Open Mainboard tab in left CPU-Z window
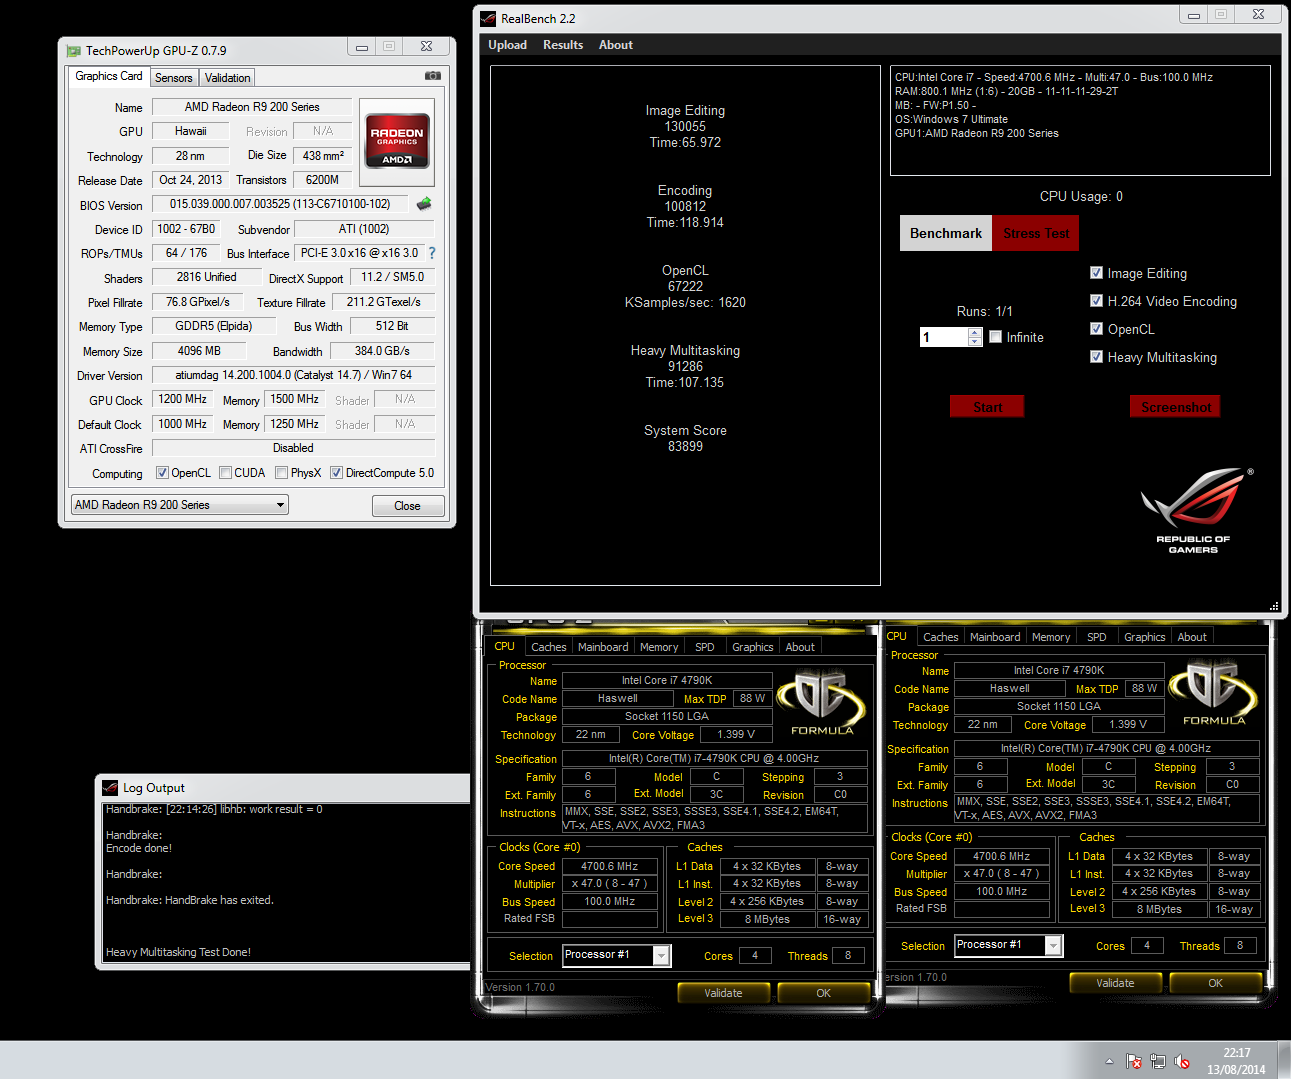This screenshot has height=1079, width=1291. coord(603,647)
